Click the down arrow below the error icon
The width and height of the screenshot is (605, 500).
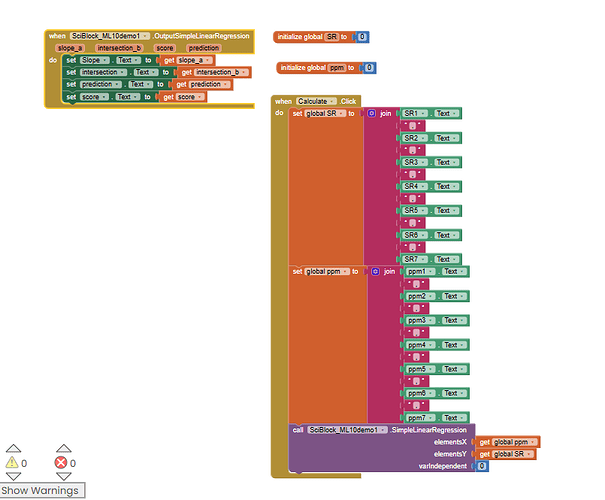[x=64, y=477]
